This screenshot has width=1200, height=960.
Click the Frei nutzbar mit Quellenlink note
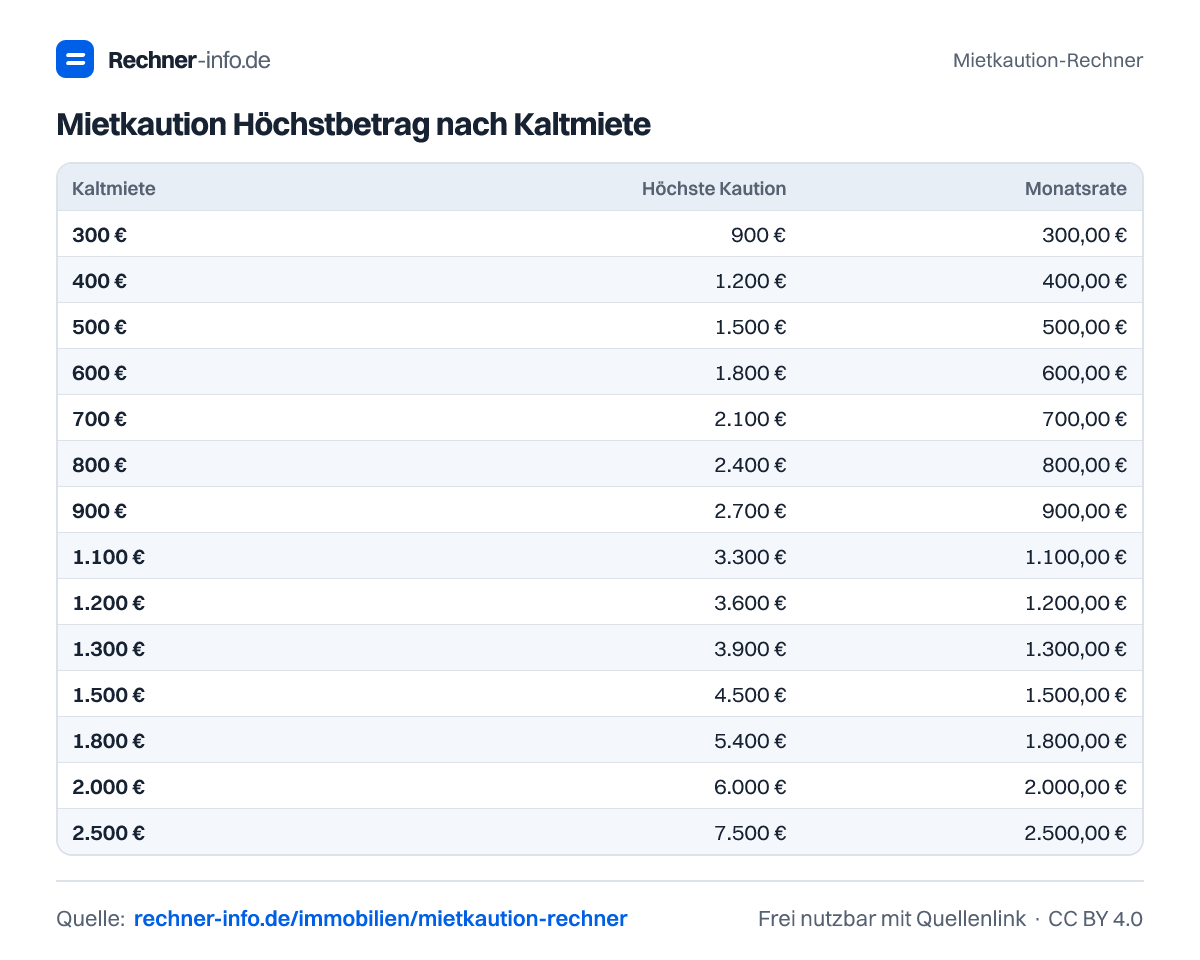[x=892, y=919]
